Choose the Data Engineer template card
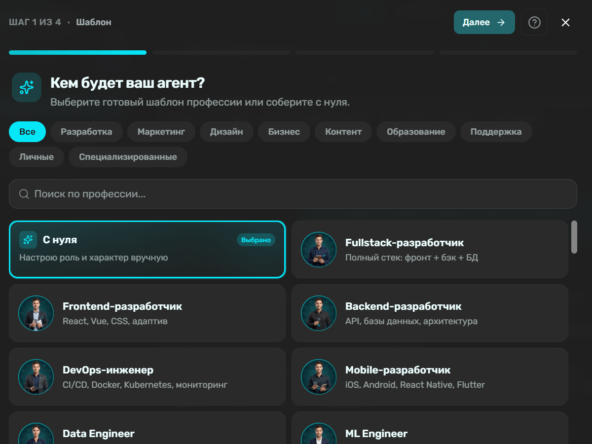Viewport: 592px width, 444px height. coord(147,428)
